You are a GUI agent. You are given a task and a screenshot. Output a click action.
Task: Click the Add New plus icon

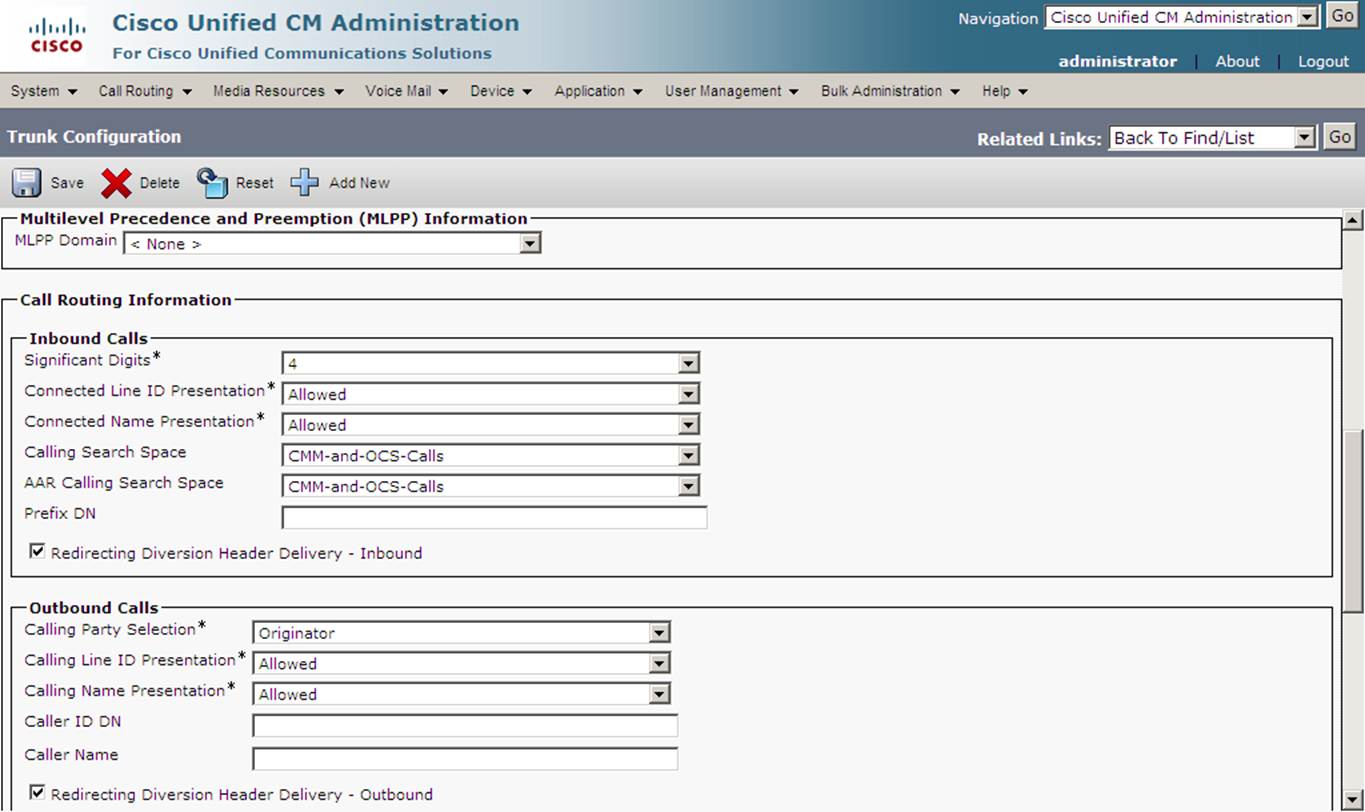point(304,183)
